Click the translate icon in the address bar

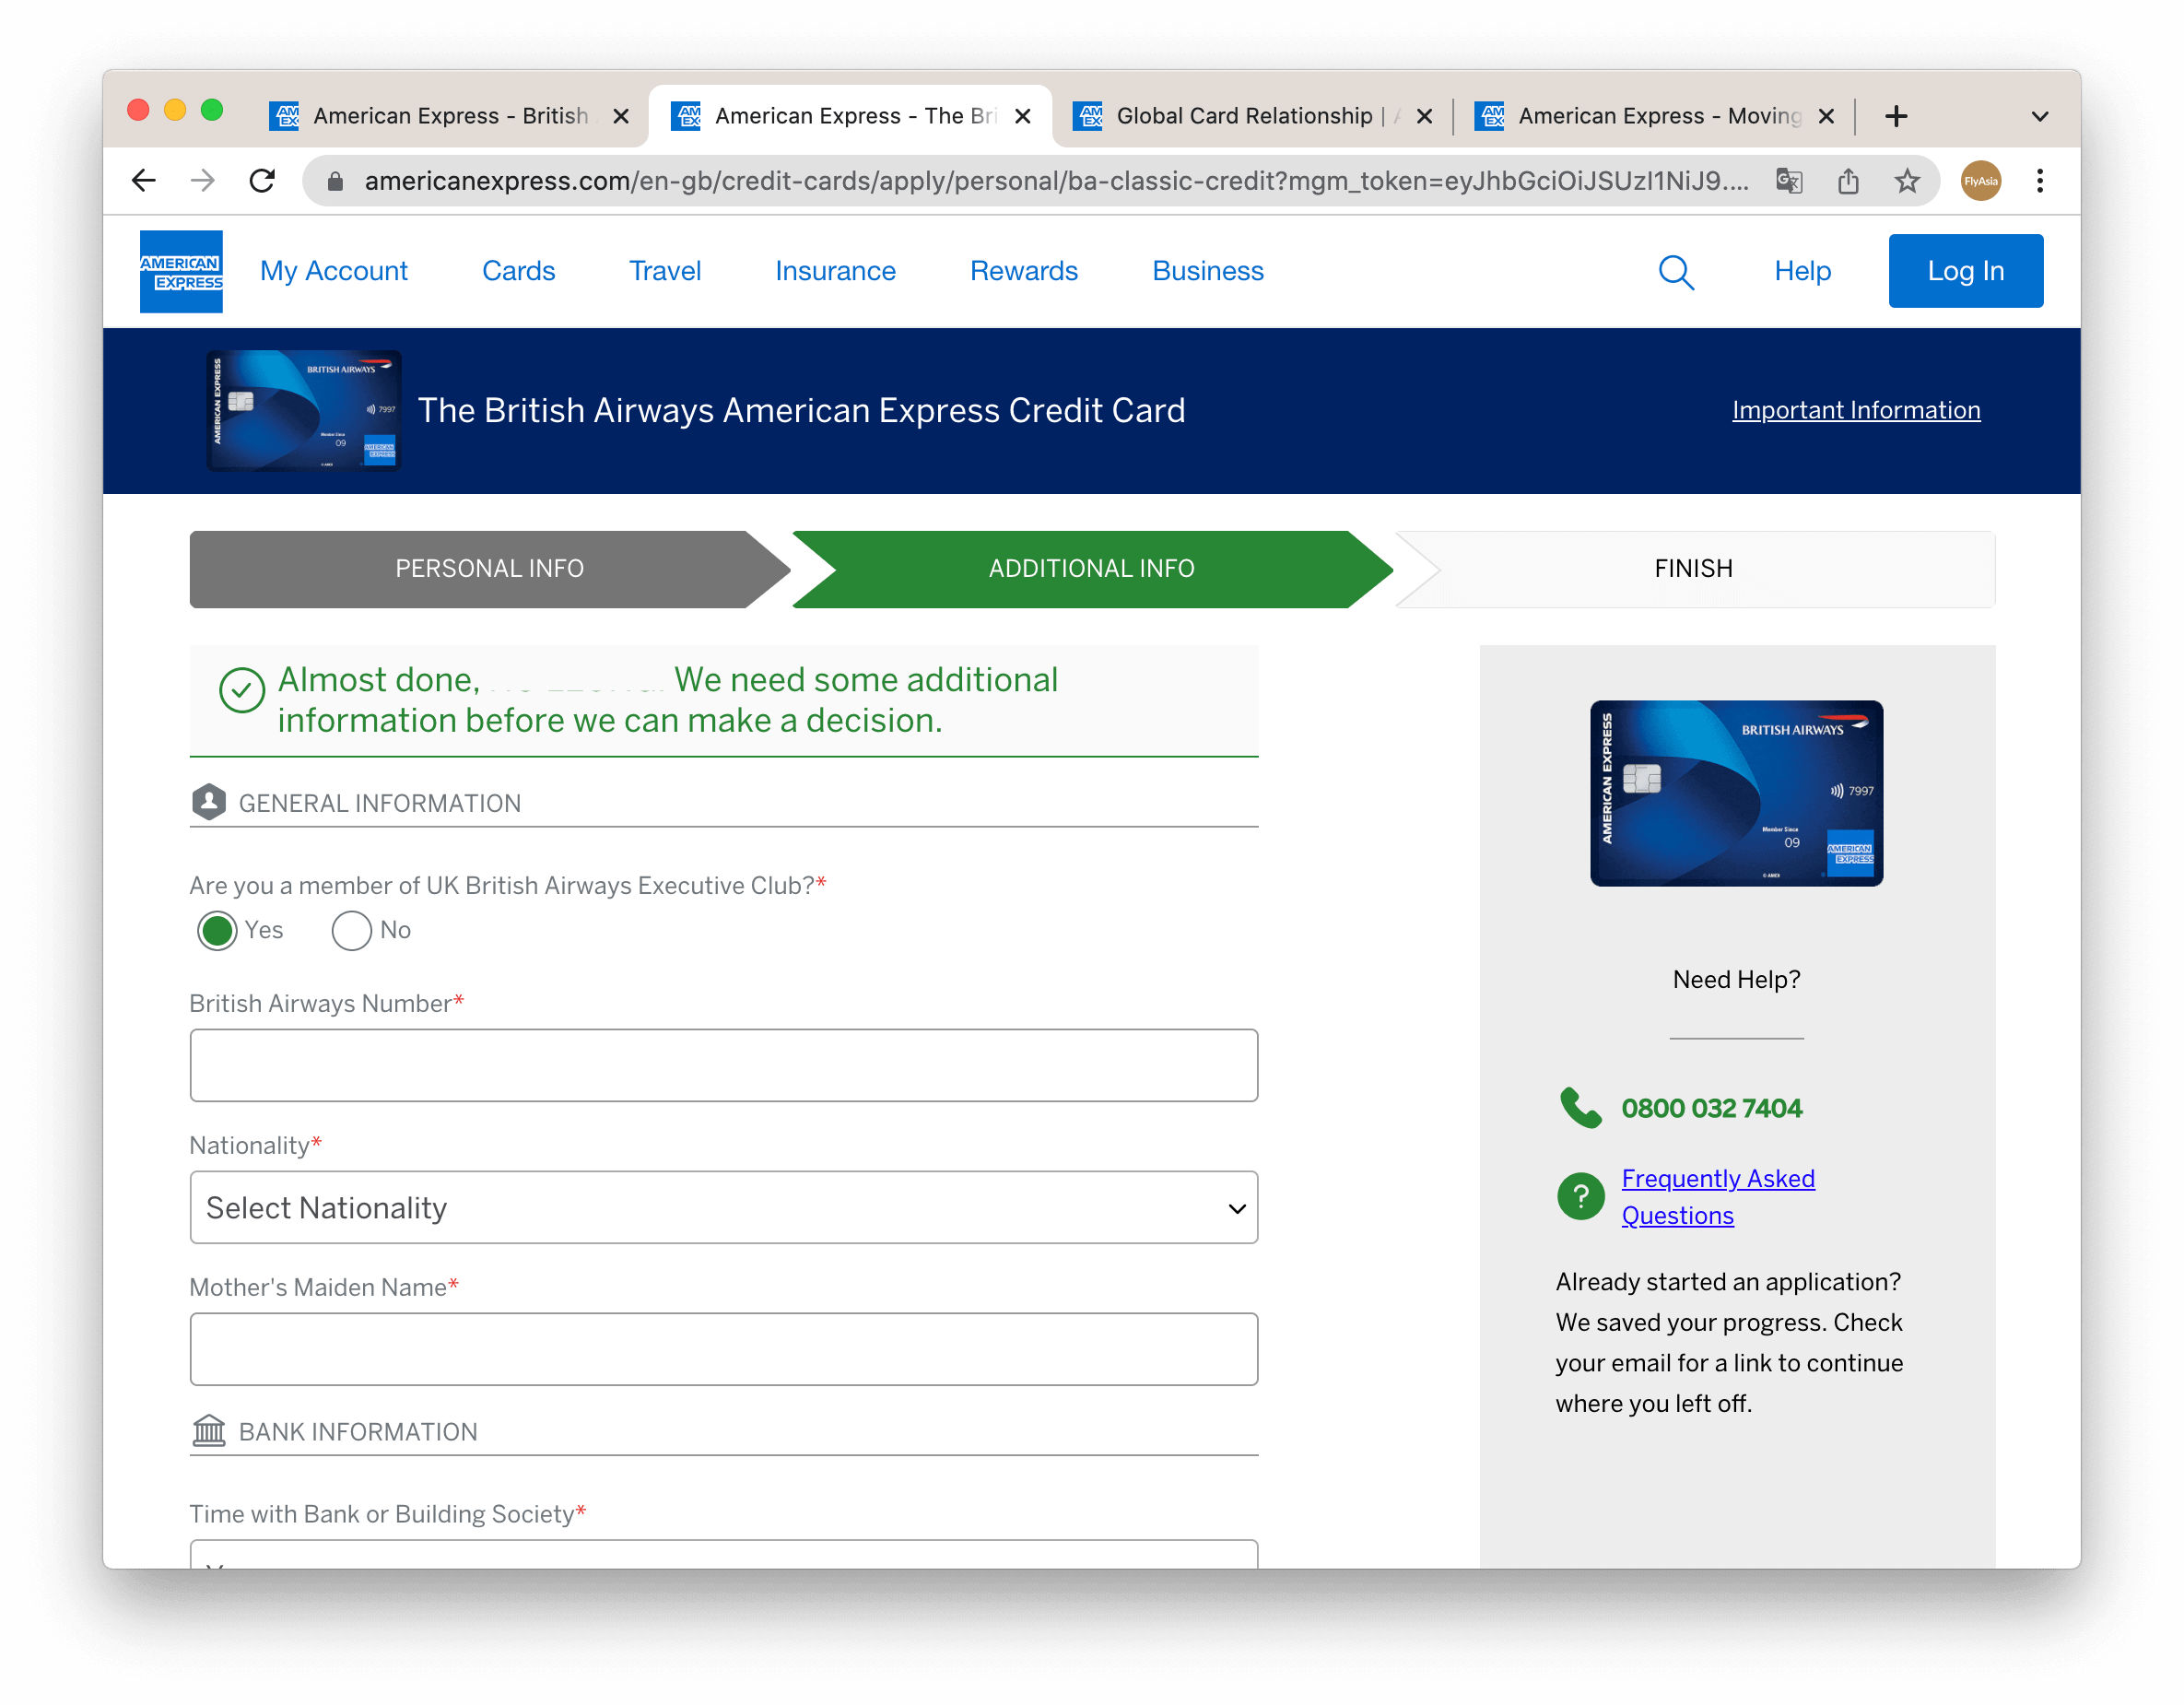tap(1789, 181)
